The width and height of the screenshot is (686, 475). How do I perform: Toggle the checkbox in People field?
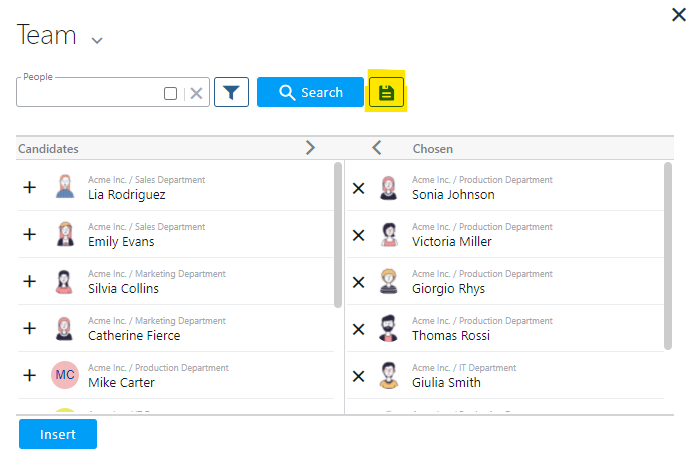click(x=170, y=93)
